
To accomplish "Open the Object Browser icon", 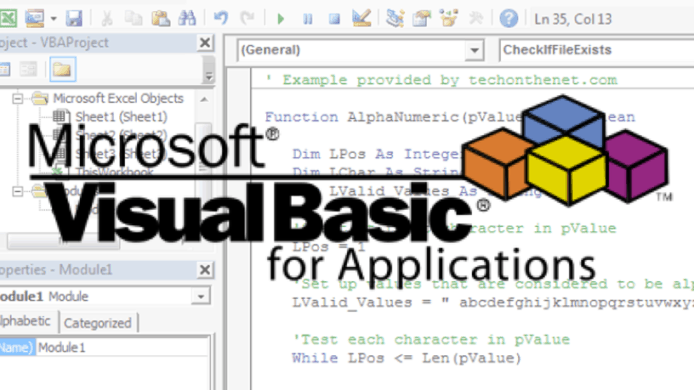I will point(448,19).
